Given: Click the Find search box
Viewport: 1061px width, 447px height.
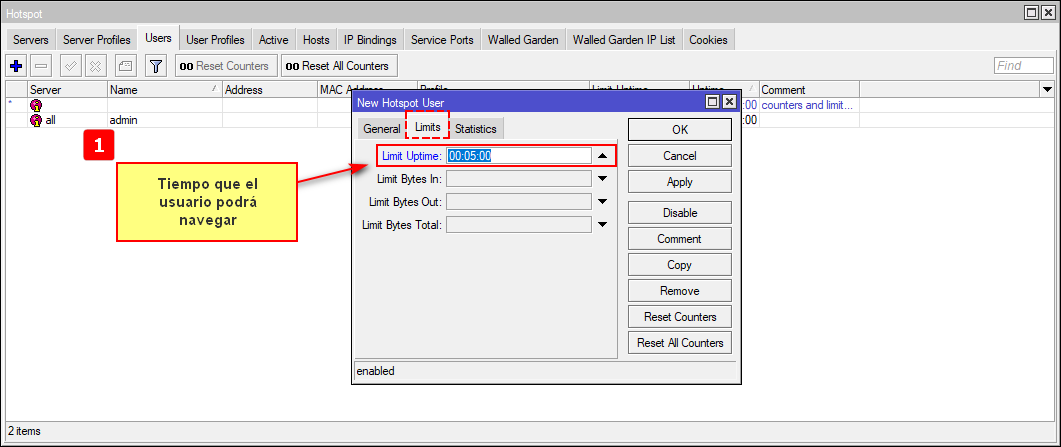Looking at the screenshot, I should coord(1023,66).
